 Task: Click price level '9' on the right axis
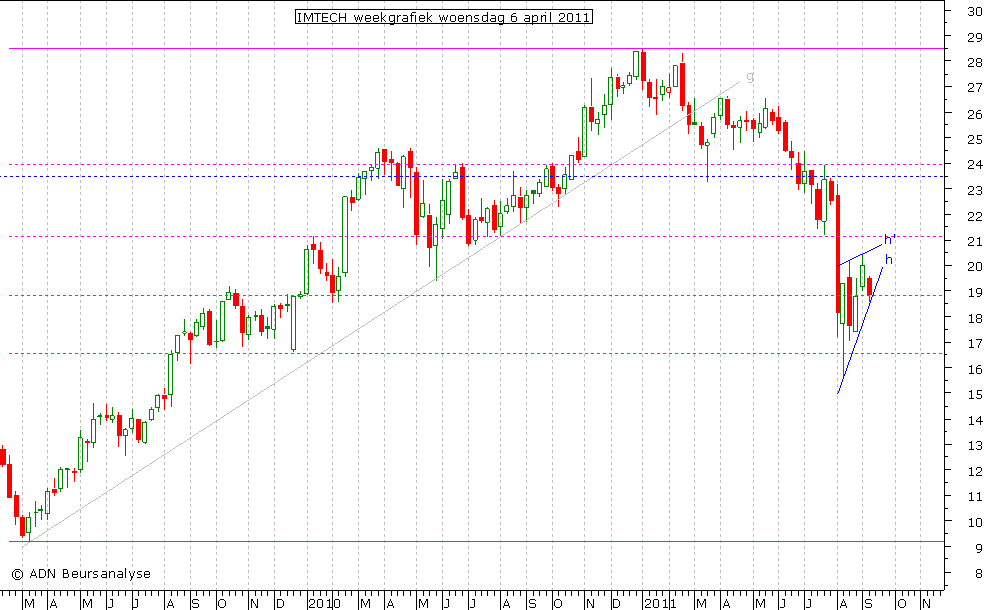(978, 548)
